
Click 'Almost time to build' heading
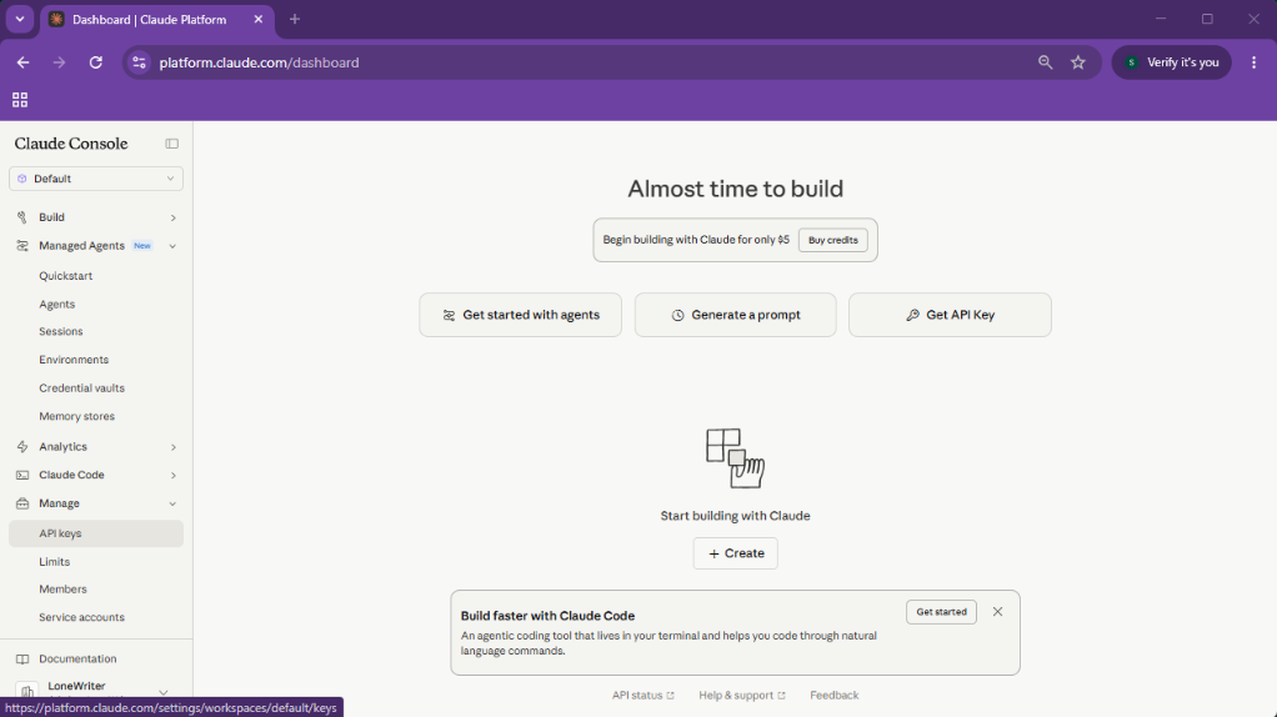pyautogui.click(x=735, y=189)
